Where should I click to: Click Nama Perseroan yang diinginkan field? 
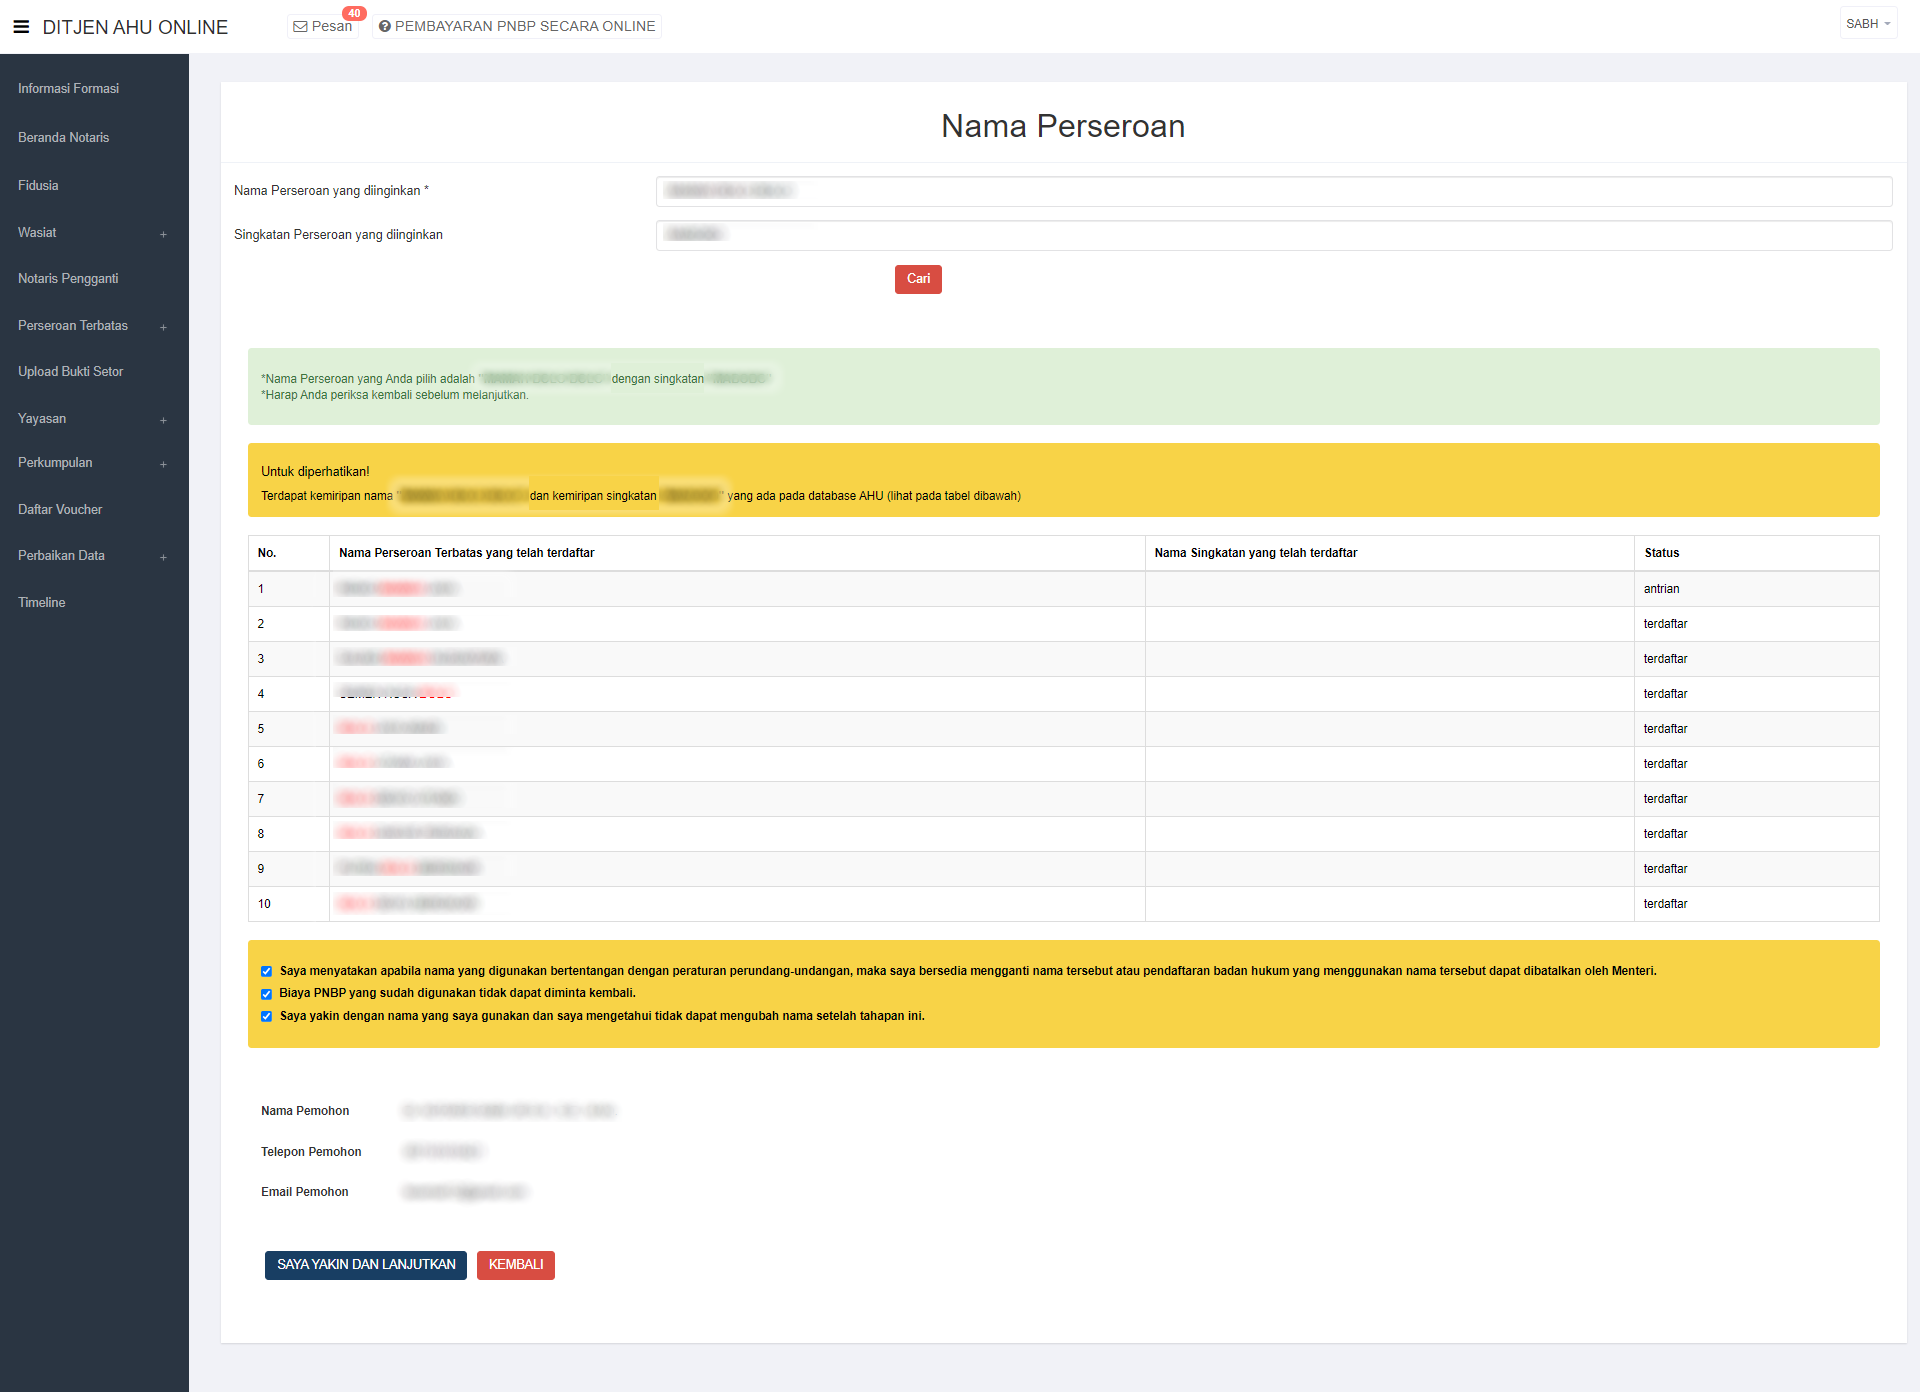click(1273, 191)
